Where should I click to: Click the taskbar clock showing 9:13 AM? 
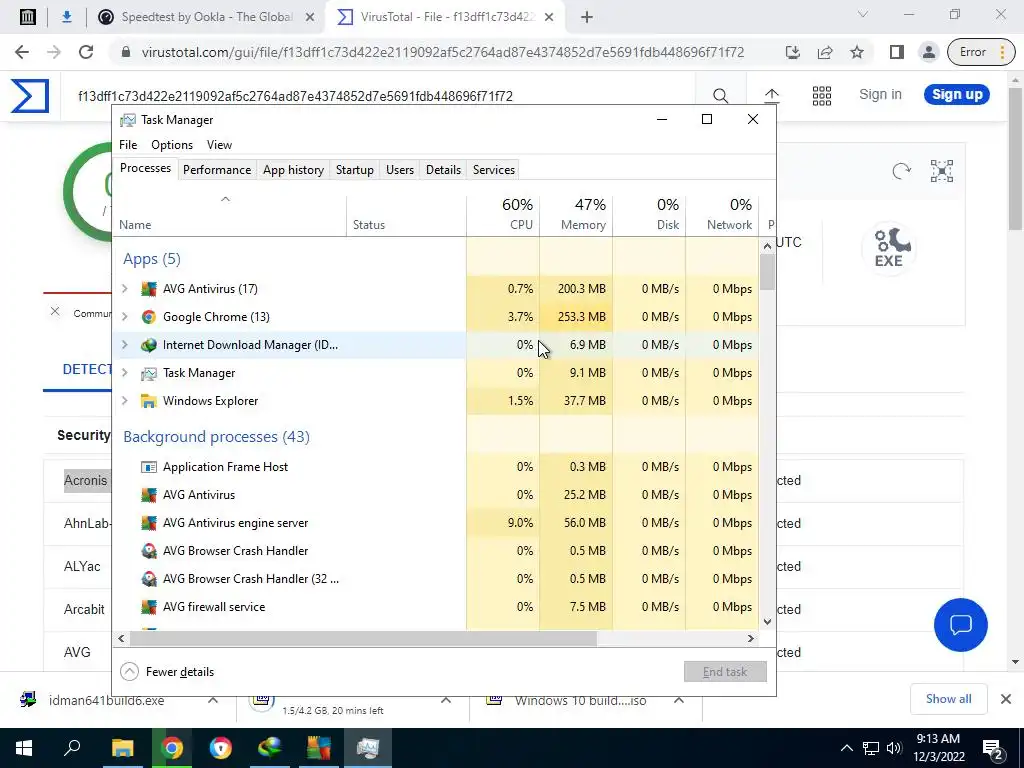[x=938, y=748]
